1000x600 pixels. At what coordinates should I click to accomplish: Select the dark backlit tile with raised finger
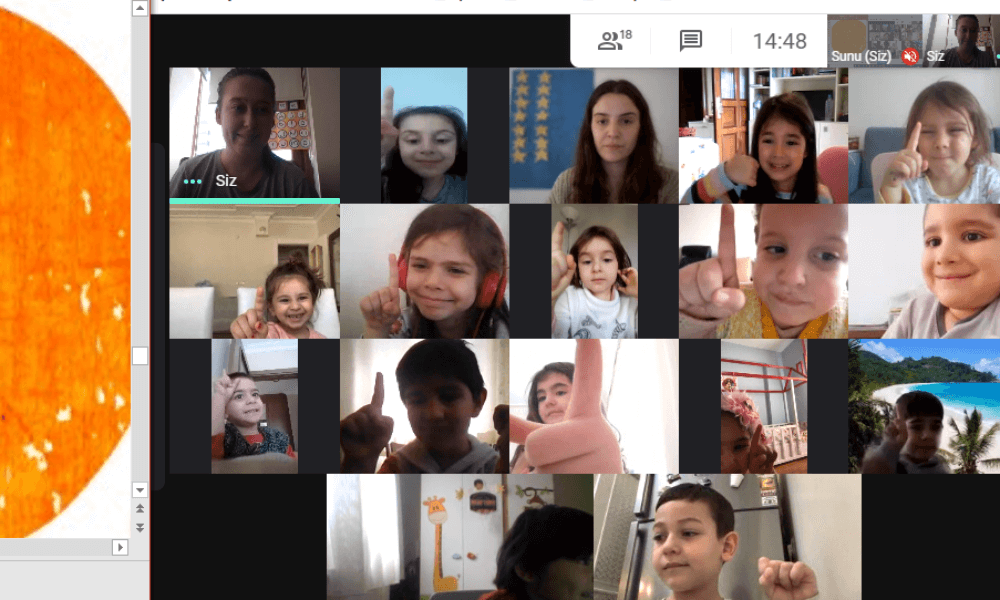click(x=425, y=406)
